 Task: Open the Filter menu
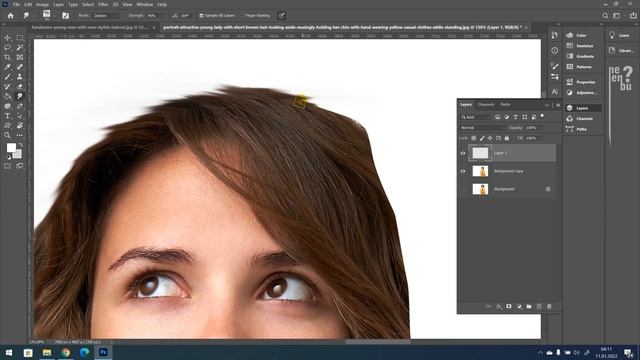(103, 4)
